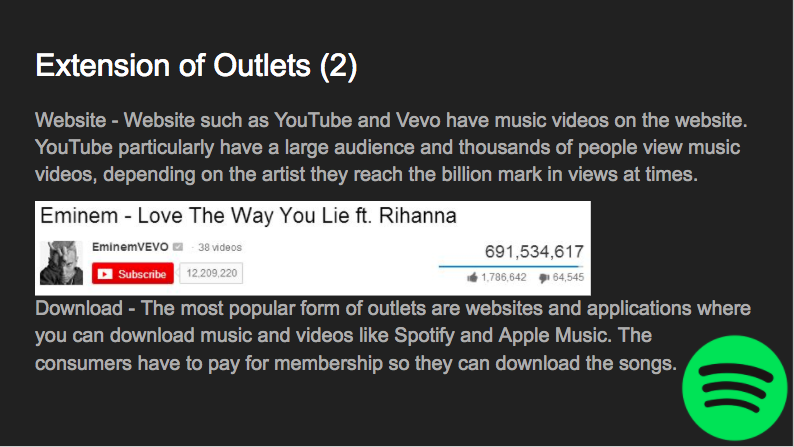Viewport: 794px width, 447px height.
Task: Click the verified badge beside EminemVEVO
Action: (176, 247)
